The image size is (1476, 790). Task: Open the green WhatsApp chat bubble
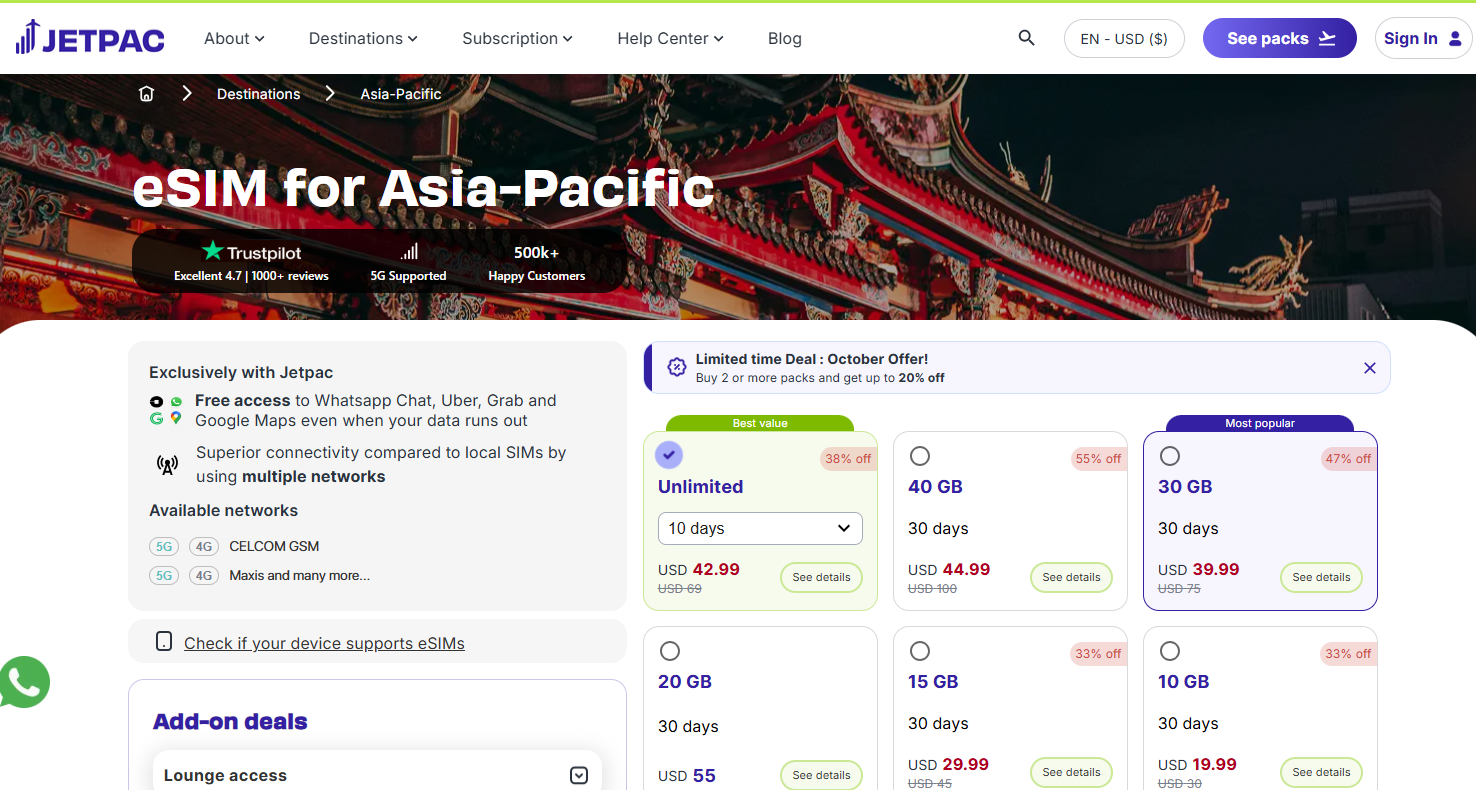(x=23, y=682)
